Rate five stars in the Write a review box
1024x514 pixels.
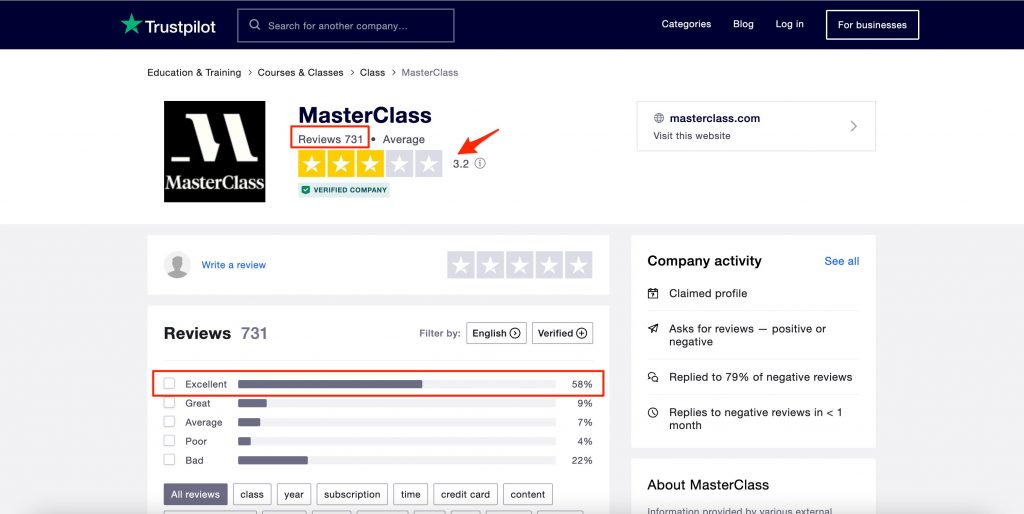click(579, 265)
